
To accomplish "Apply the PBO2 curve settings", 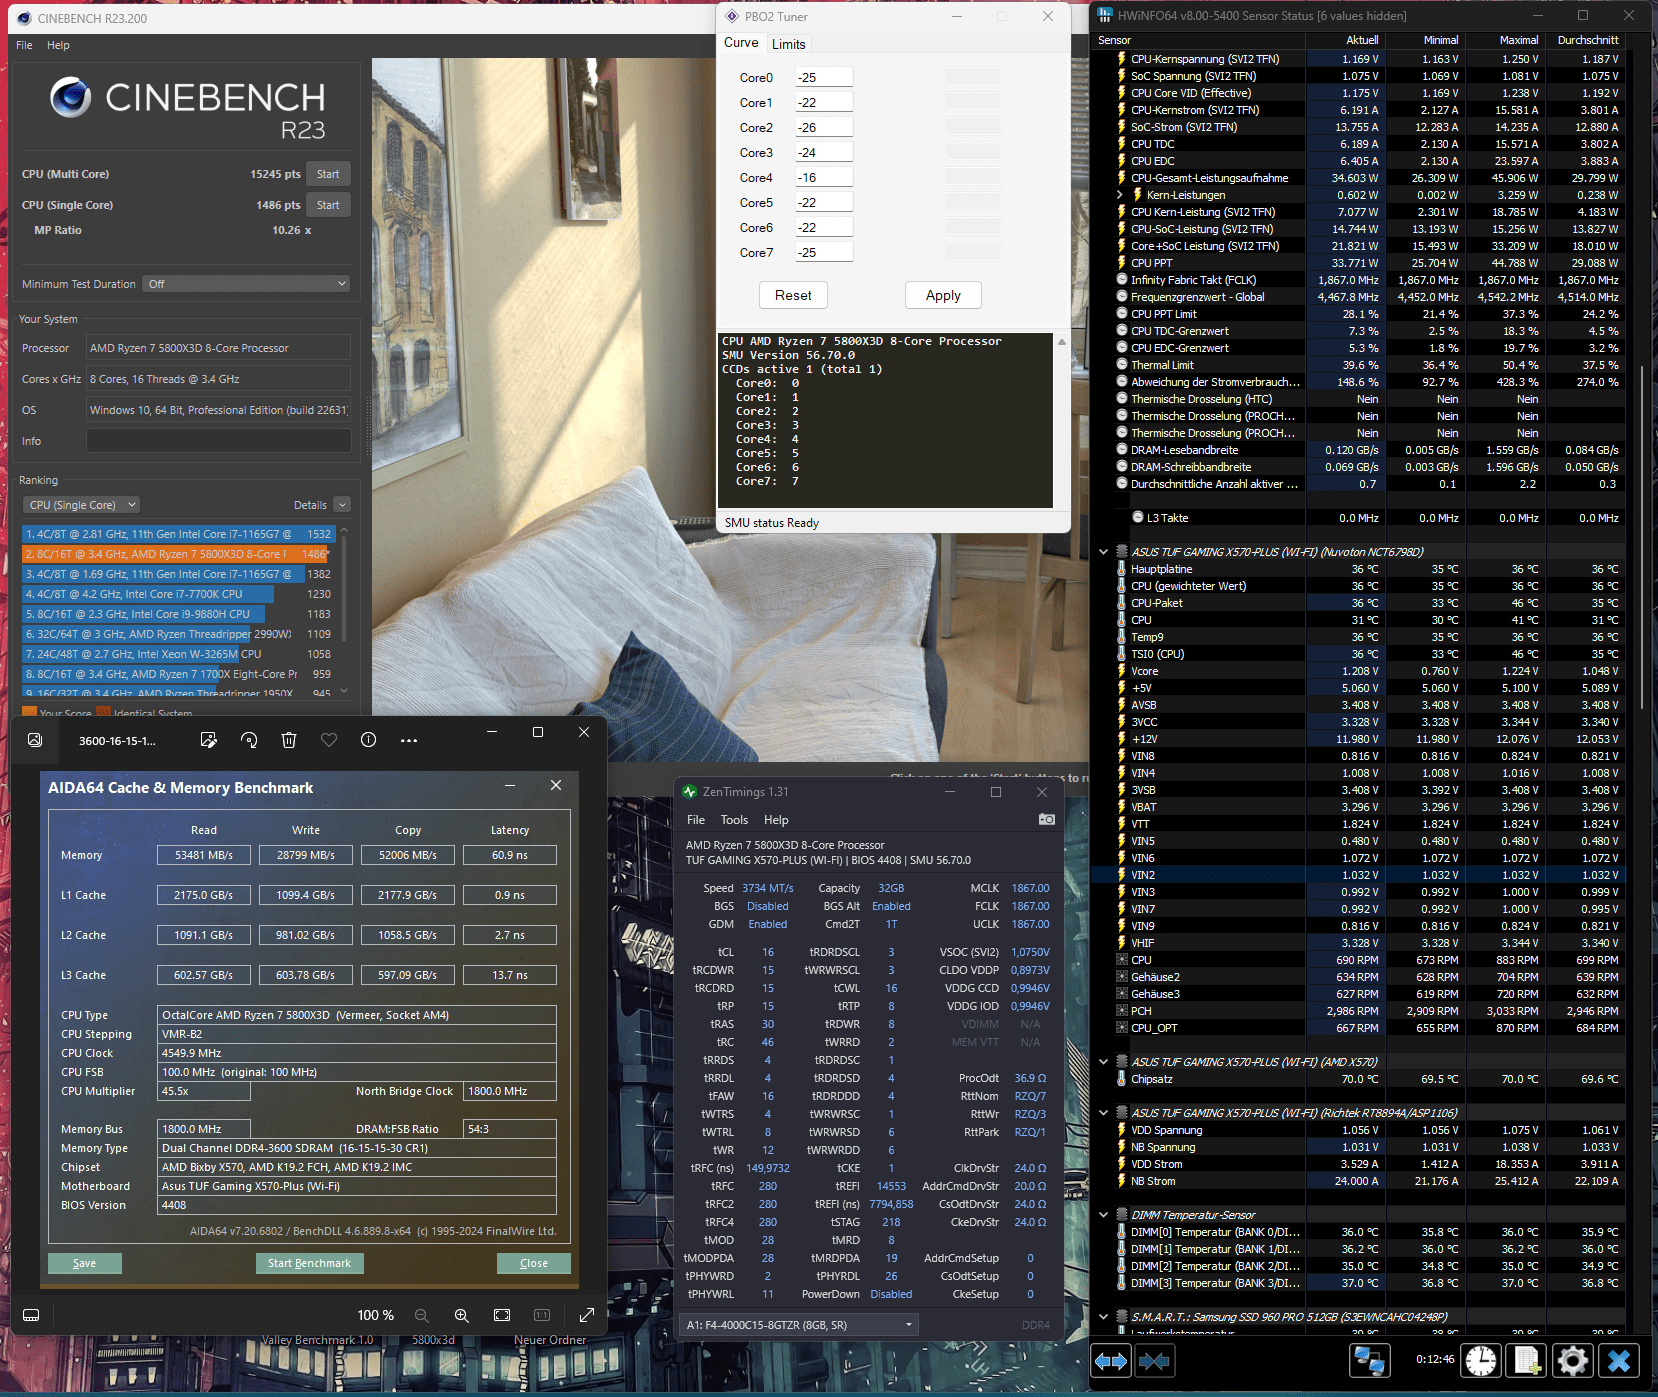I will (x=943, y=295).
